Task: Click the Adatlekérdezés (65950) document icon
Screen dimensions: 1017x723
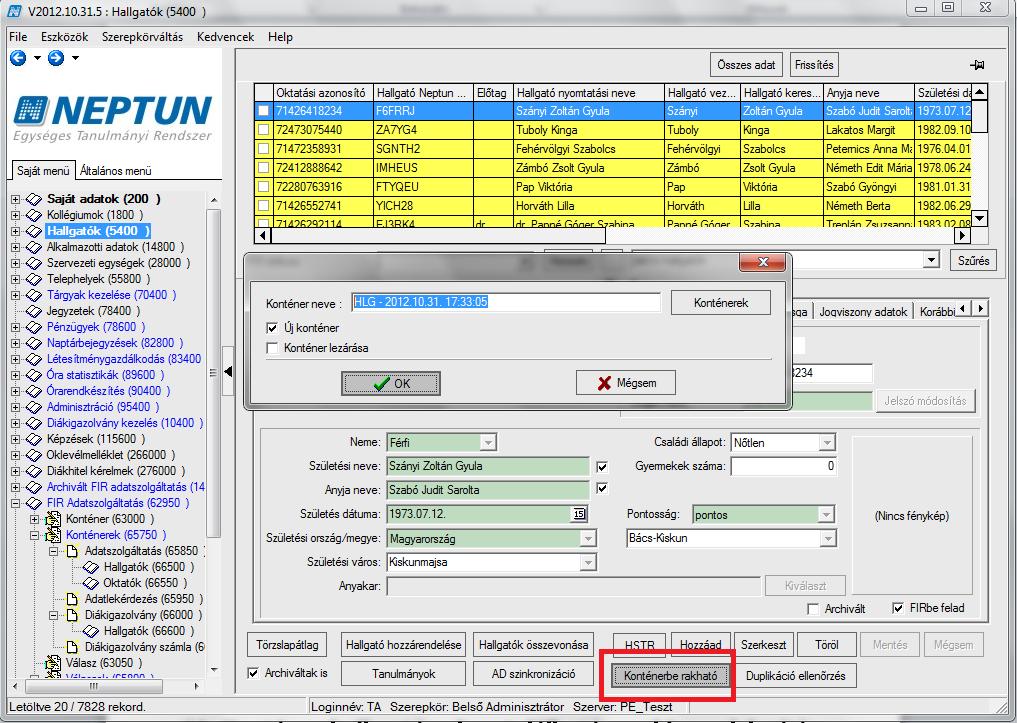Action: [x=72, y=599]
